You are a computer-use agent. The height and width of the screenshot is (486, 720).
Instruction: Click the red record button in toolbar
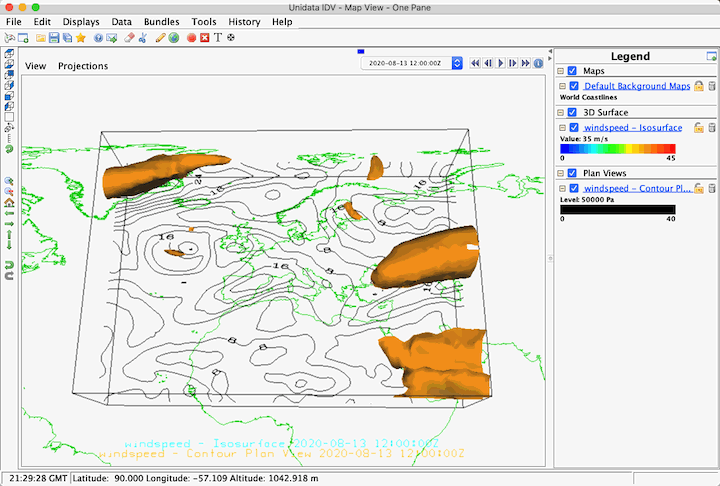click(x=190, y=38)
